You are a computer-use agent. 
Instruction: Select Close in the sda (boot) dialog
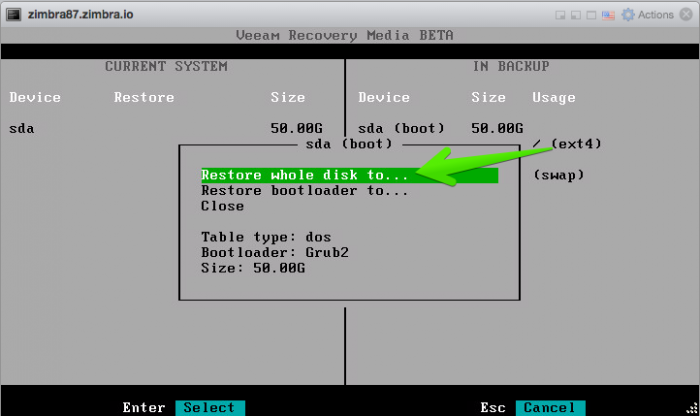pos(222,206)
